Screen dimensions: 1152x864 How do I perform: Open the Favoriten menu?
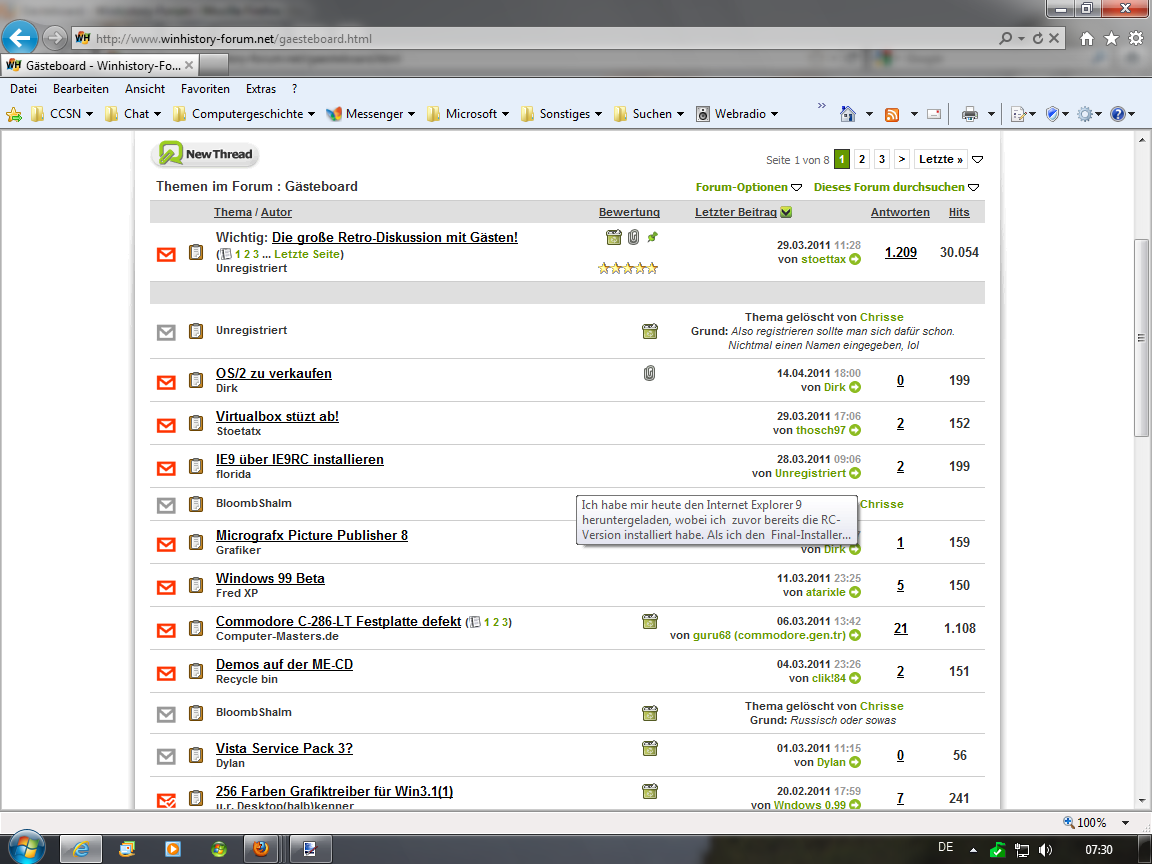[x=205, y=89]
